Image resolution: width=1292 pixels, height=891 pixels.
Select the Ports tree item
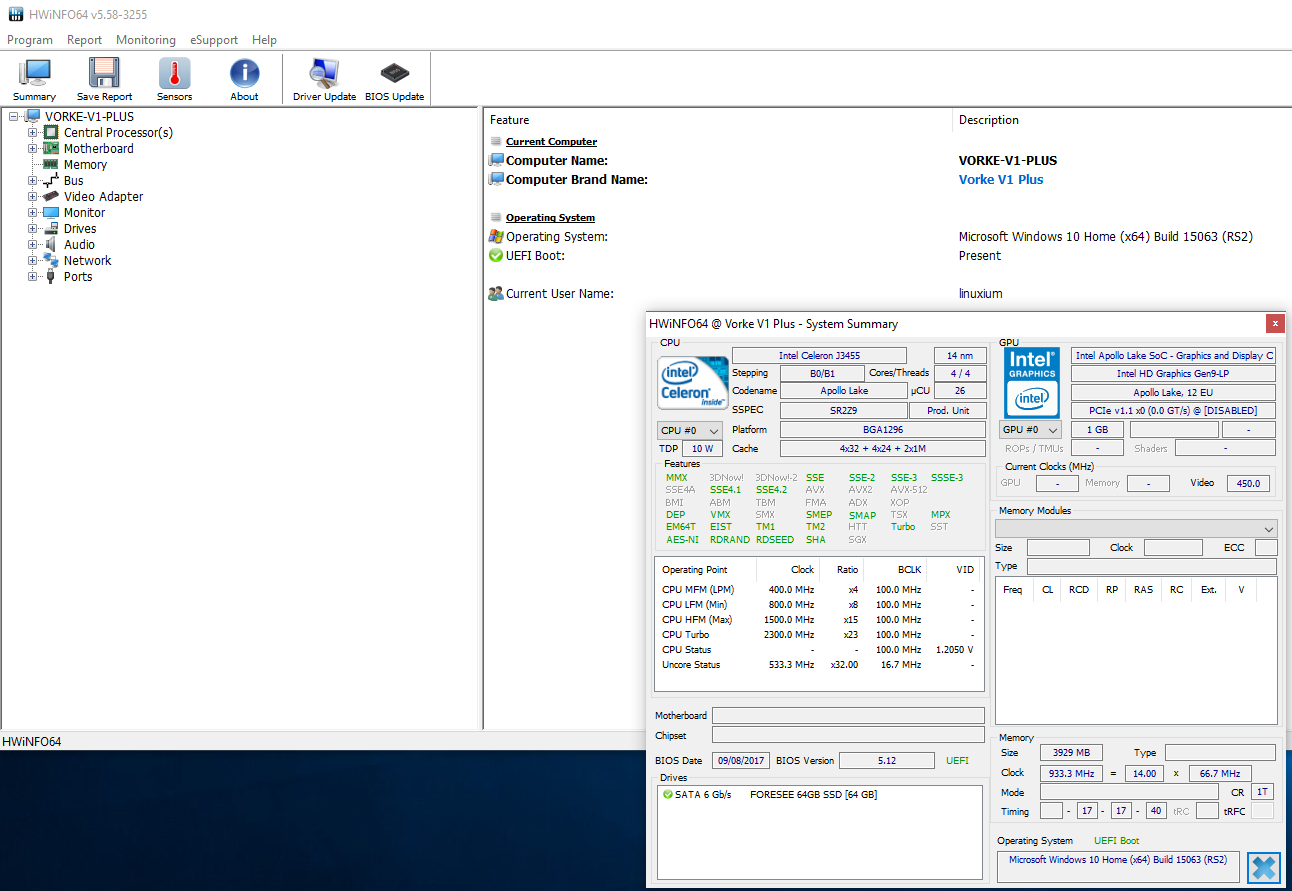(x=78, y=276)
